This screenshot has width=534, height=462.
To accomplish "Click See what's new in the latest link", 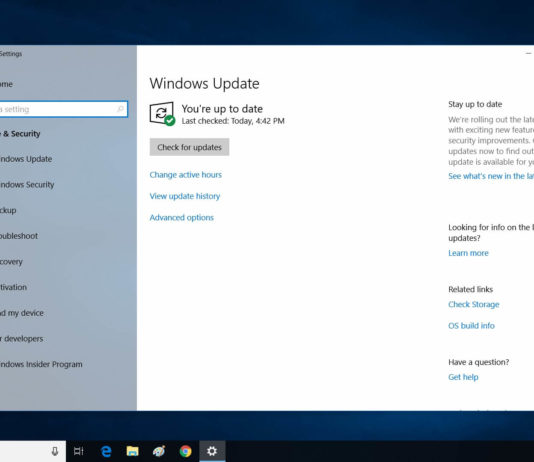I will (491, 176).
